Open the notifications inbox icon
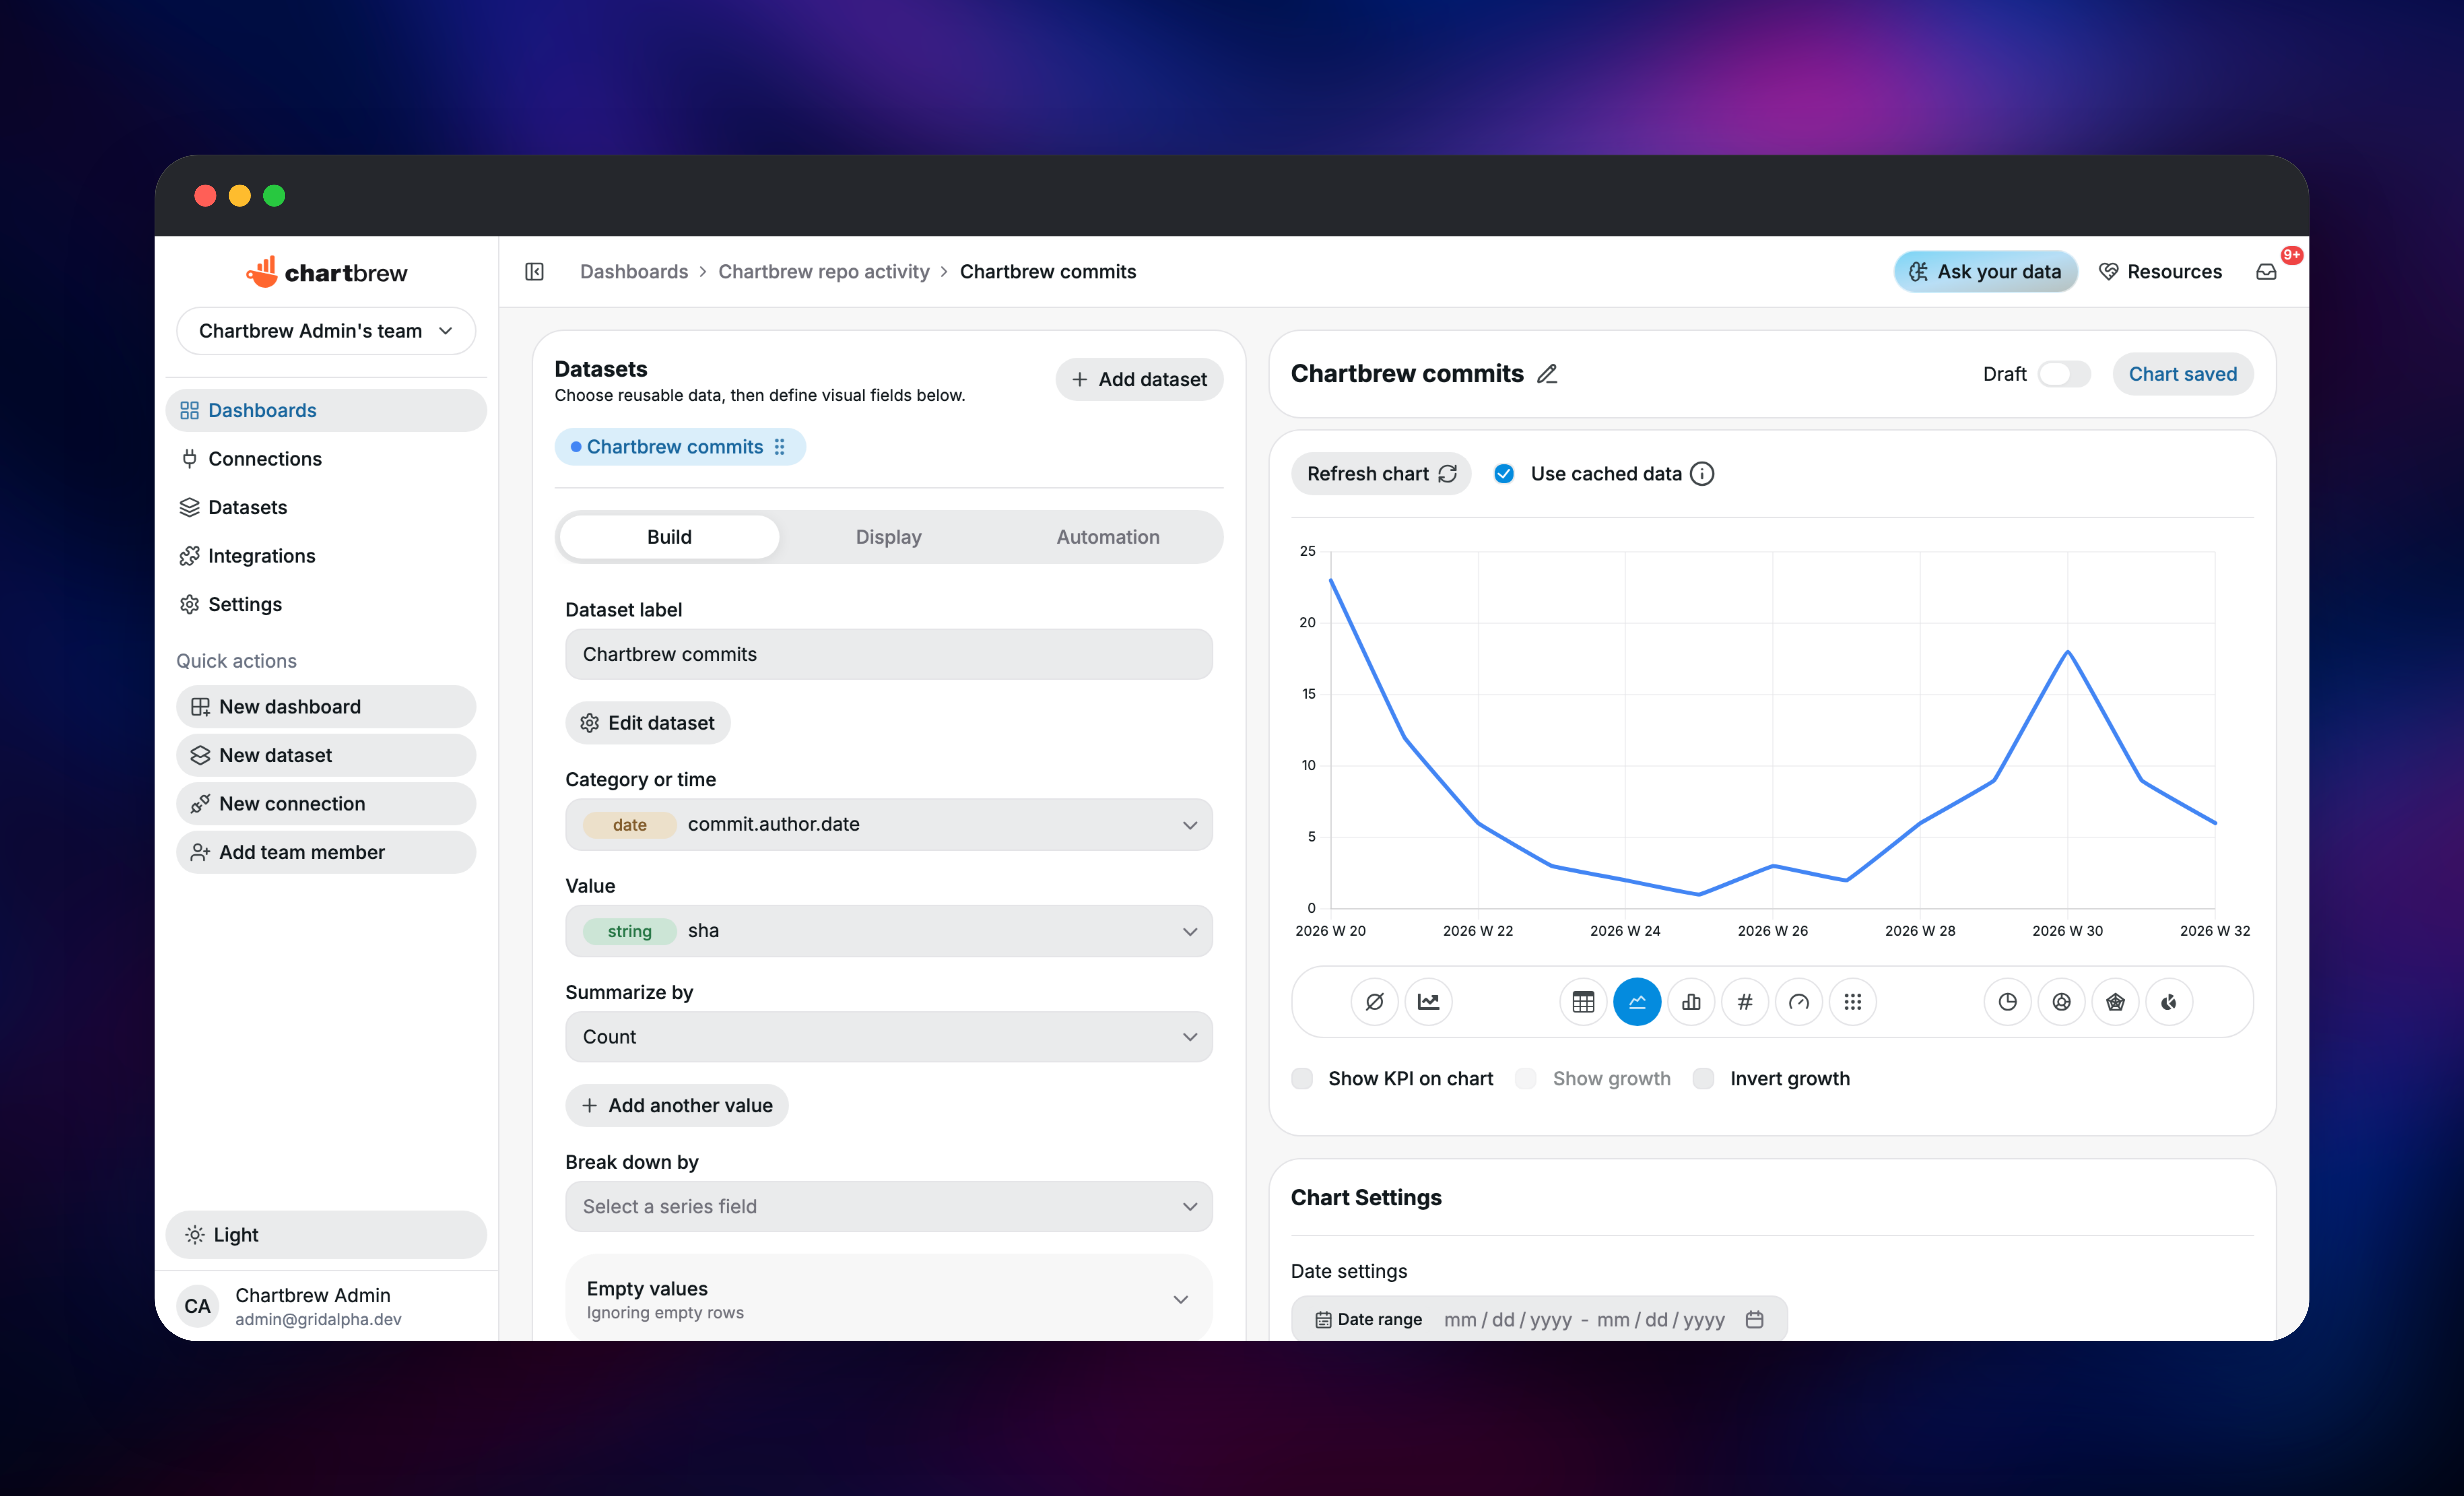This screenshot has height=1496, width=2464. (2266, 272)
